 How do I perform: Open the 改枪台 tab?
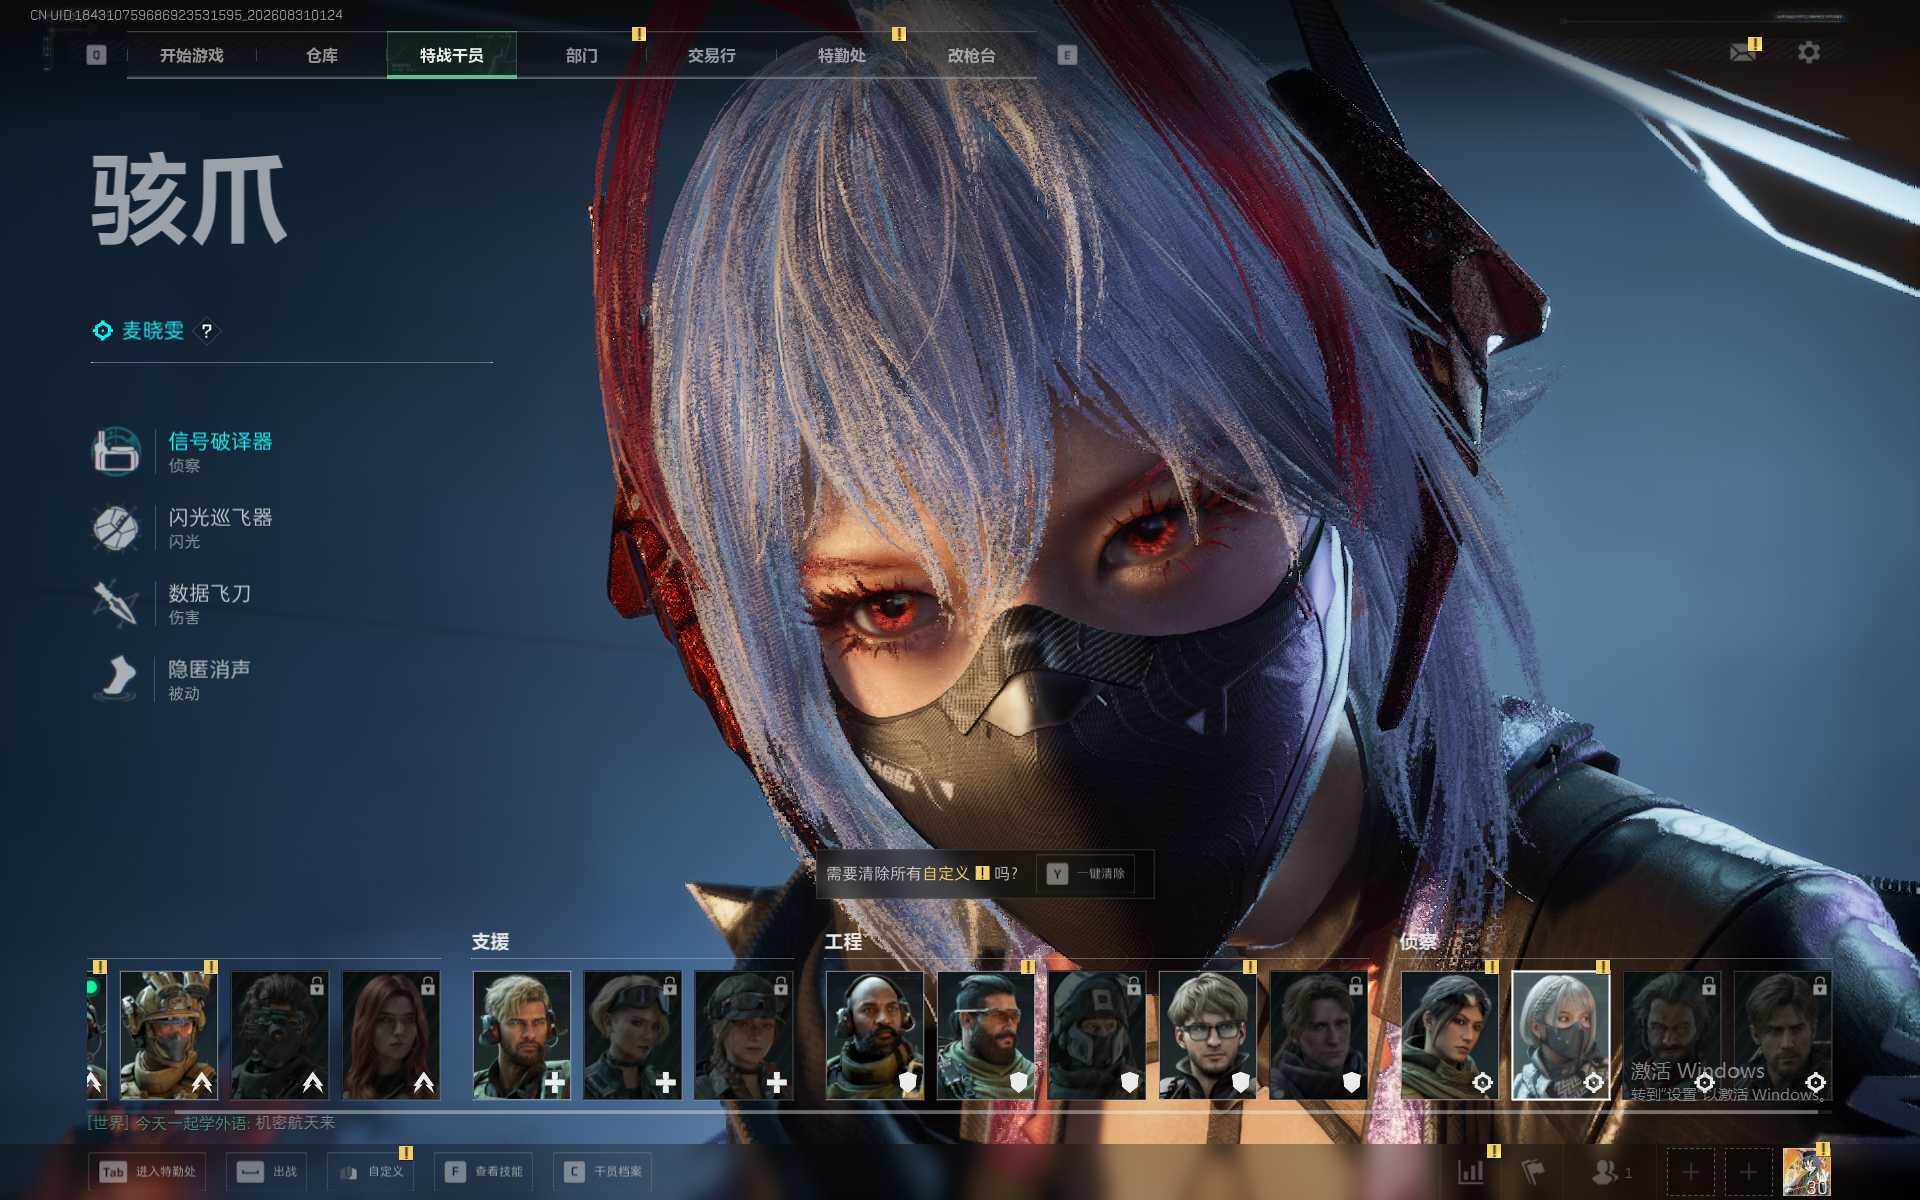point(972,55)
